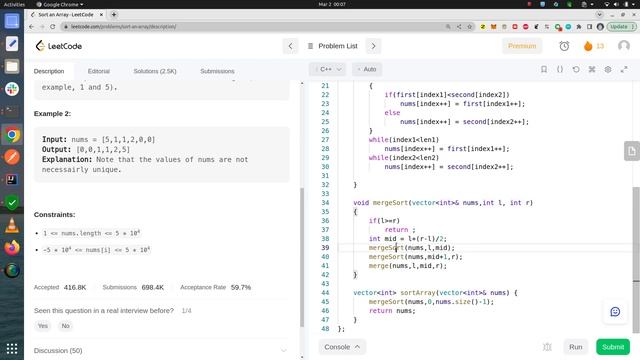Launch Slack from the dock
640x360 pixels.
(12, 89)
